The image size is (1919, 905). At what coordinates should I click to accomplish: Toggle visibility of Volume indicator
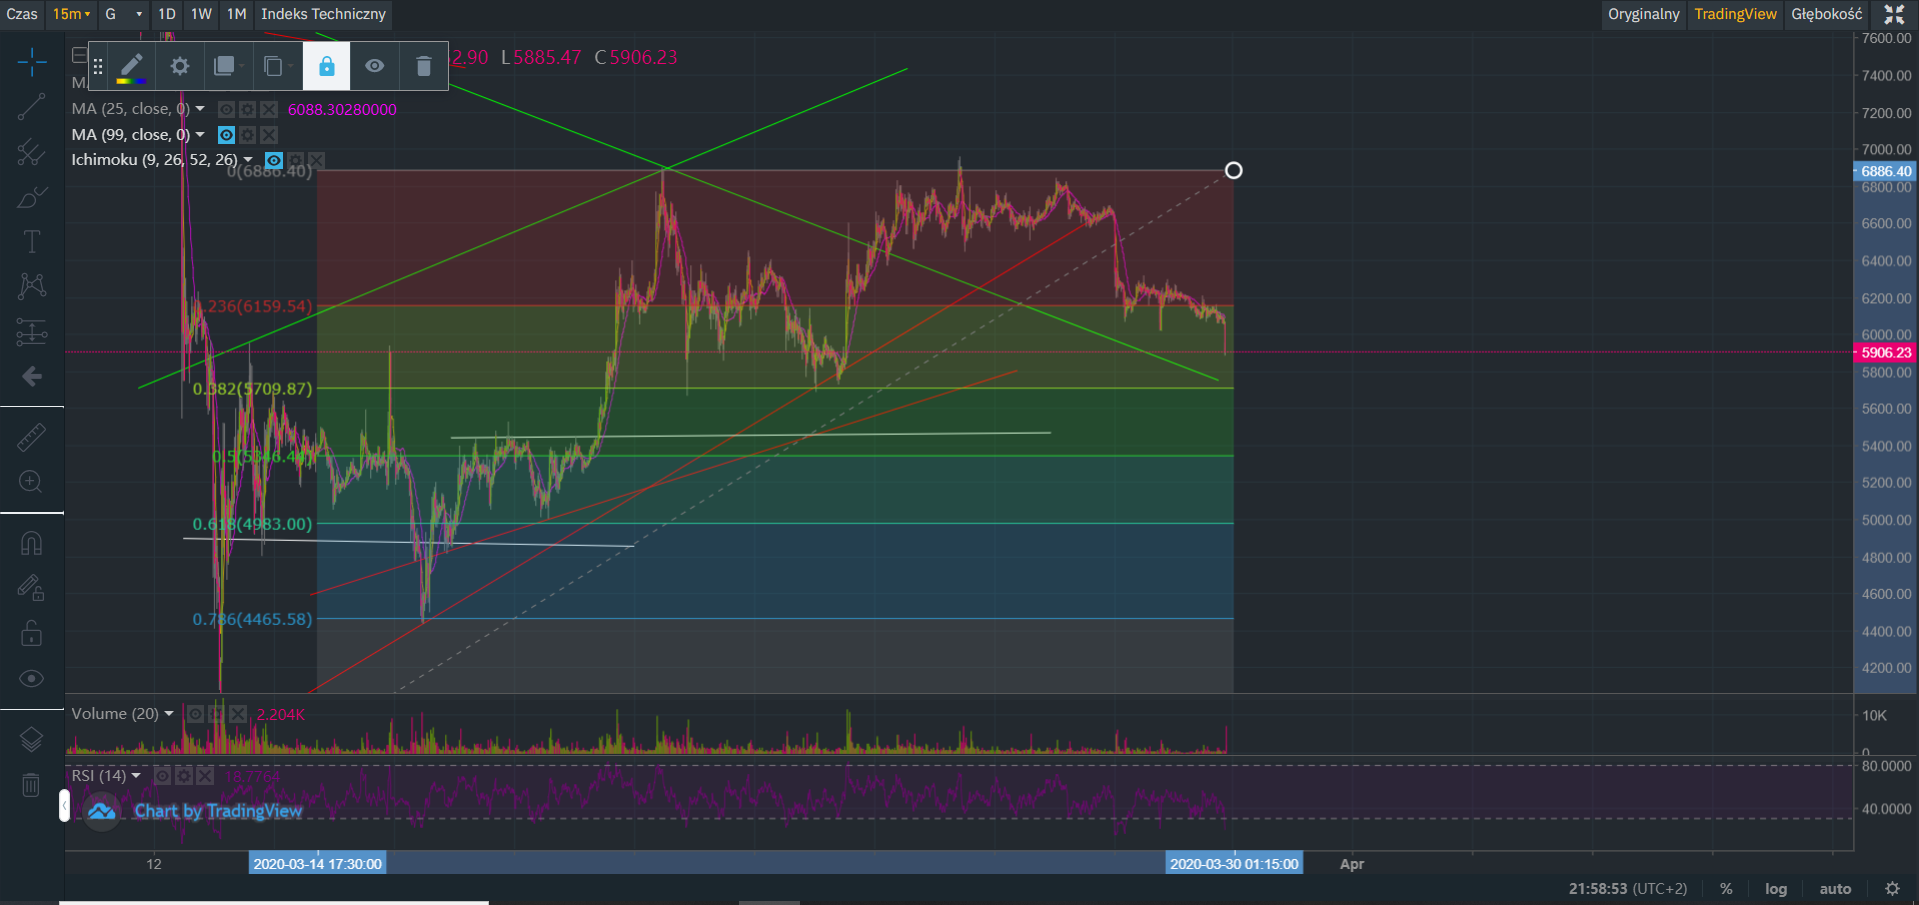[x=196, y=714]
